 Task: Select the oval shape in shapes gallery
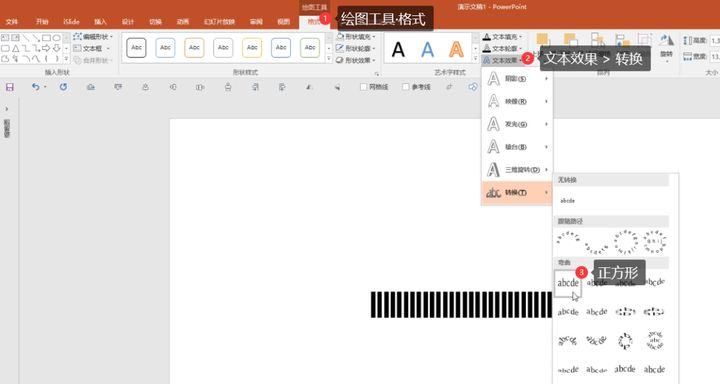56,38
